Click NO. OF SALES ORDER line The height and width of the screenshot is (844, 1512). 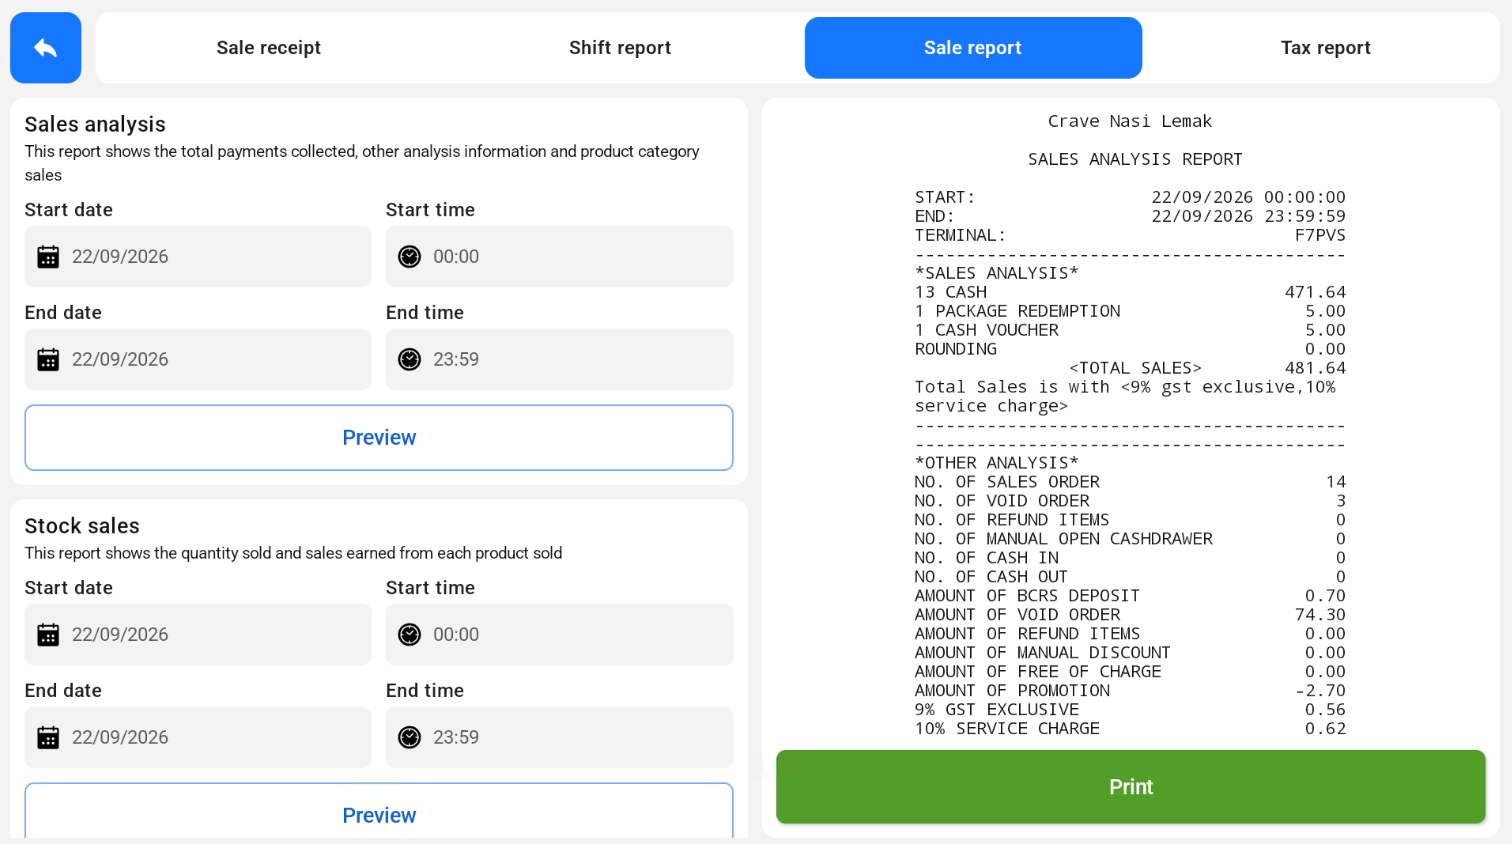(x=1130, y=482)
